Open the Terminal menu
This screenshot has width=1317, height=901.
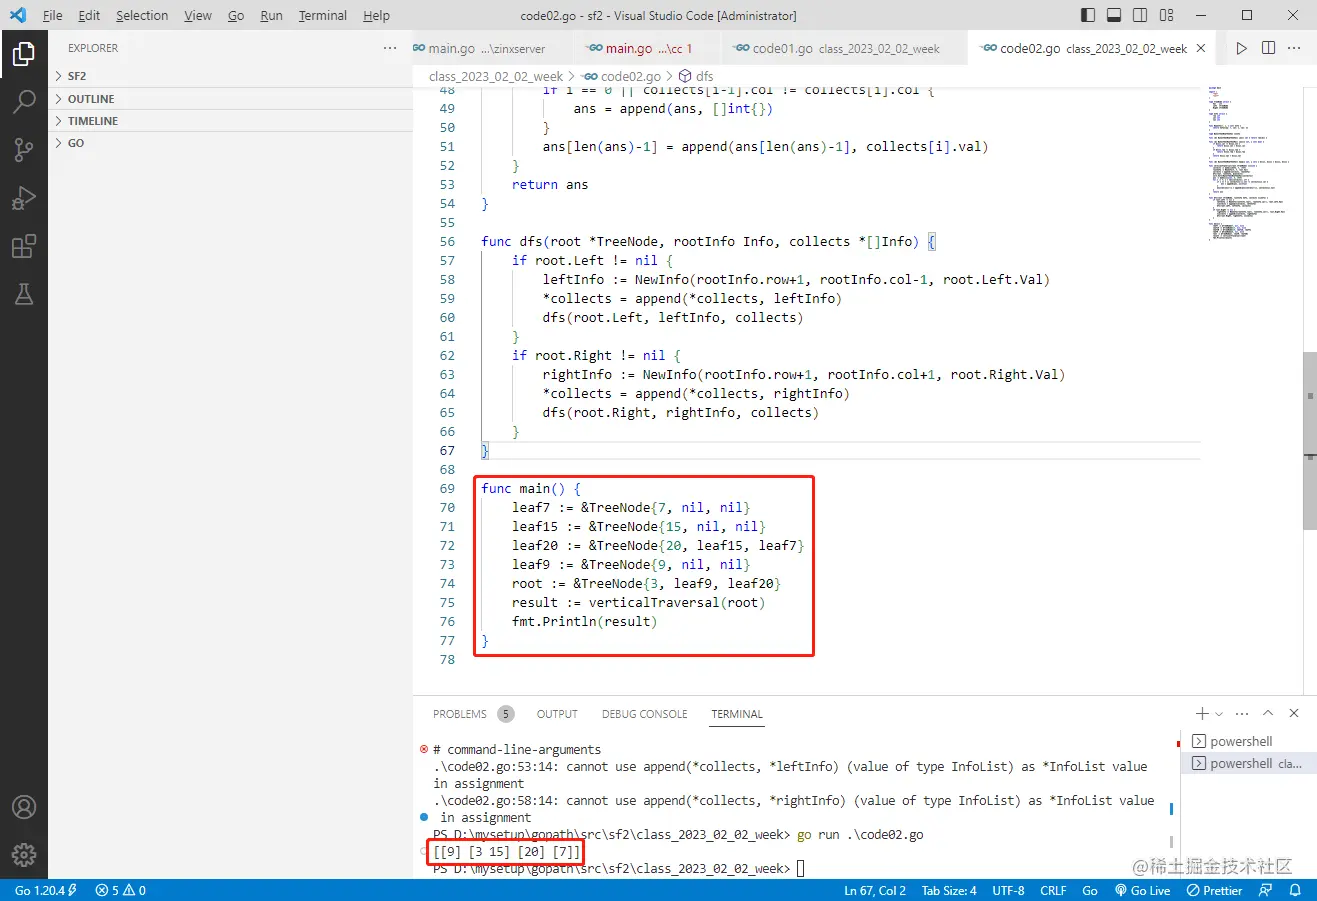(x=323, y=15)
